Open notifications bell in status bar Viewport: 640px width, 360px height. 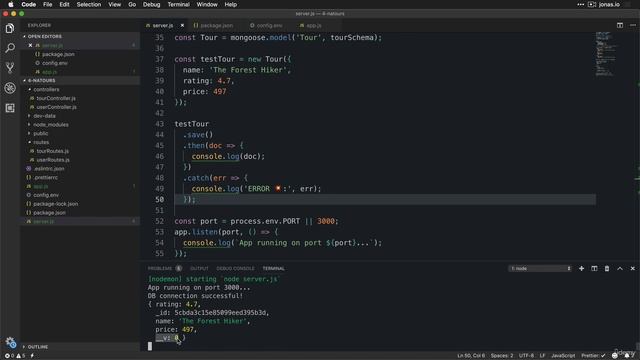[627, 356]
